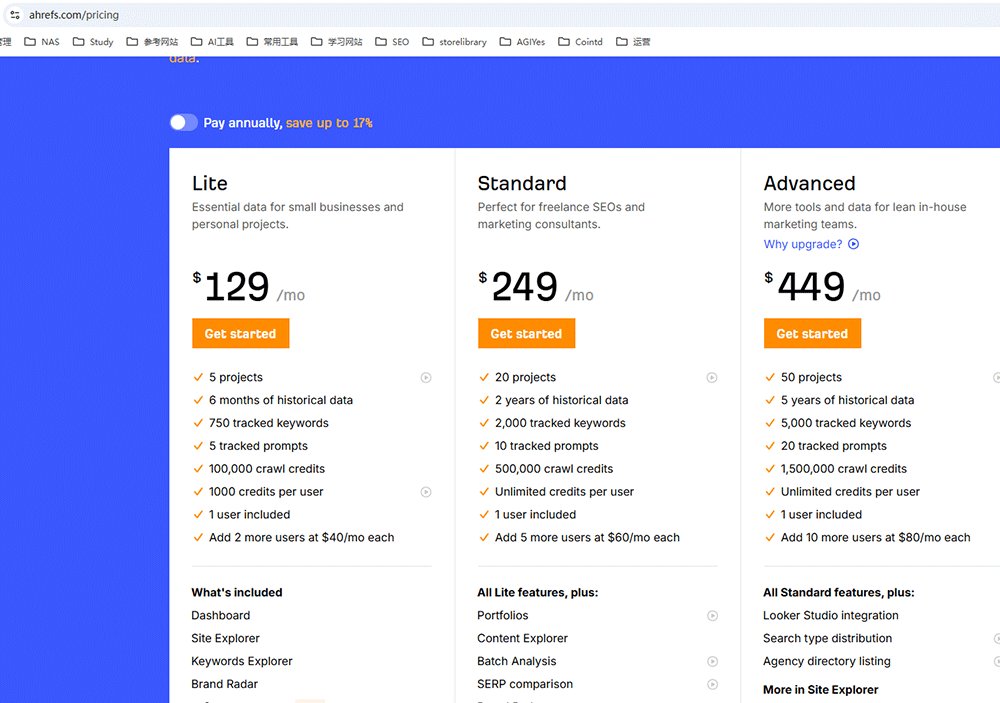
Task: Open the Why upgrade? link
Action: (x=803, y=244)
